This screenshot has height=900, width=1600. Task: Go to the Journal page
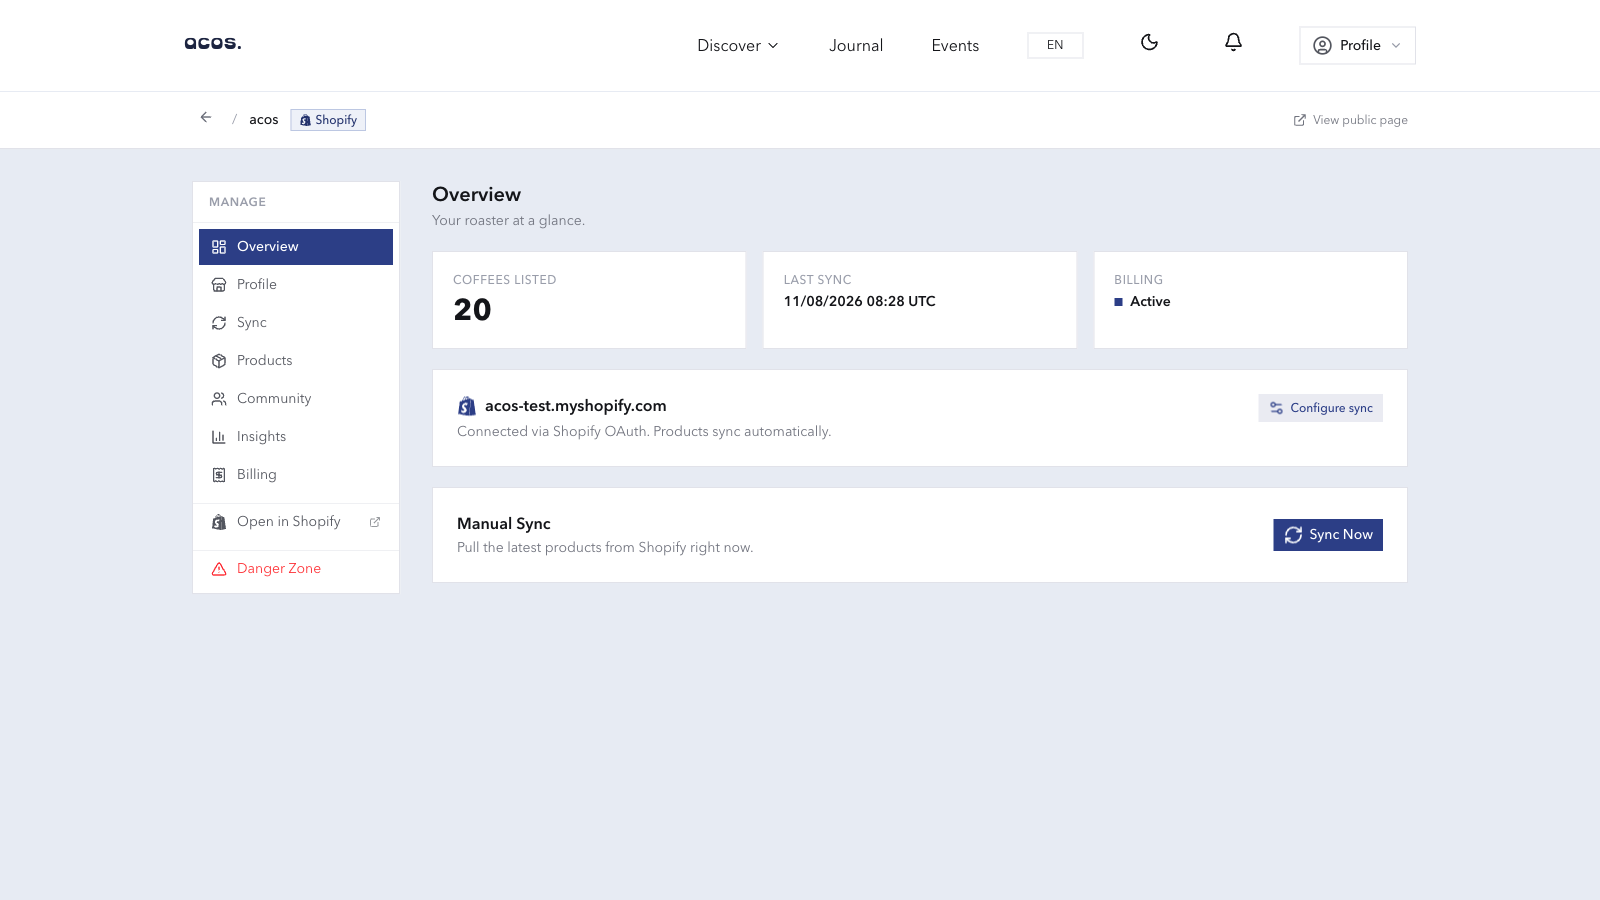click(x=856, y=46)
